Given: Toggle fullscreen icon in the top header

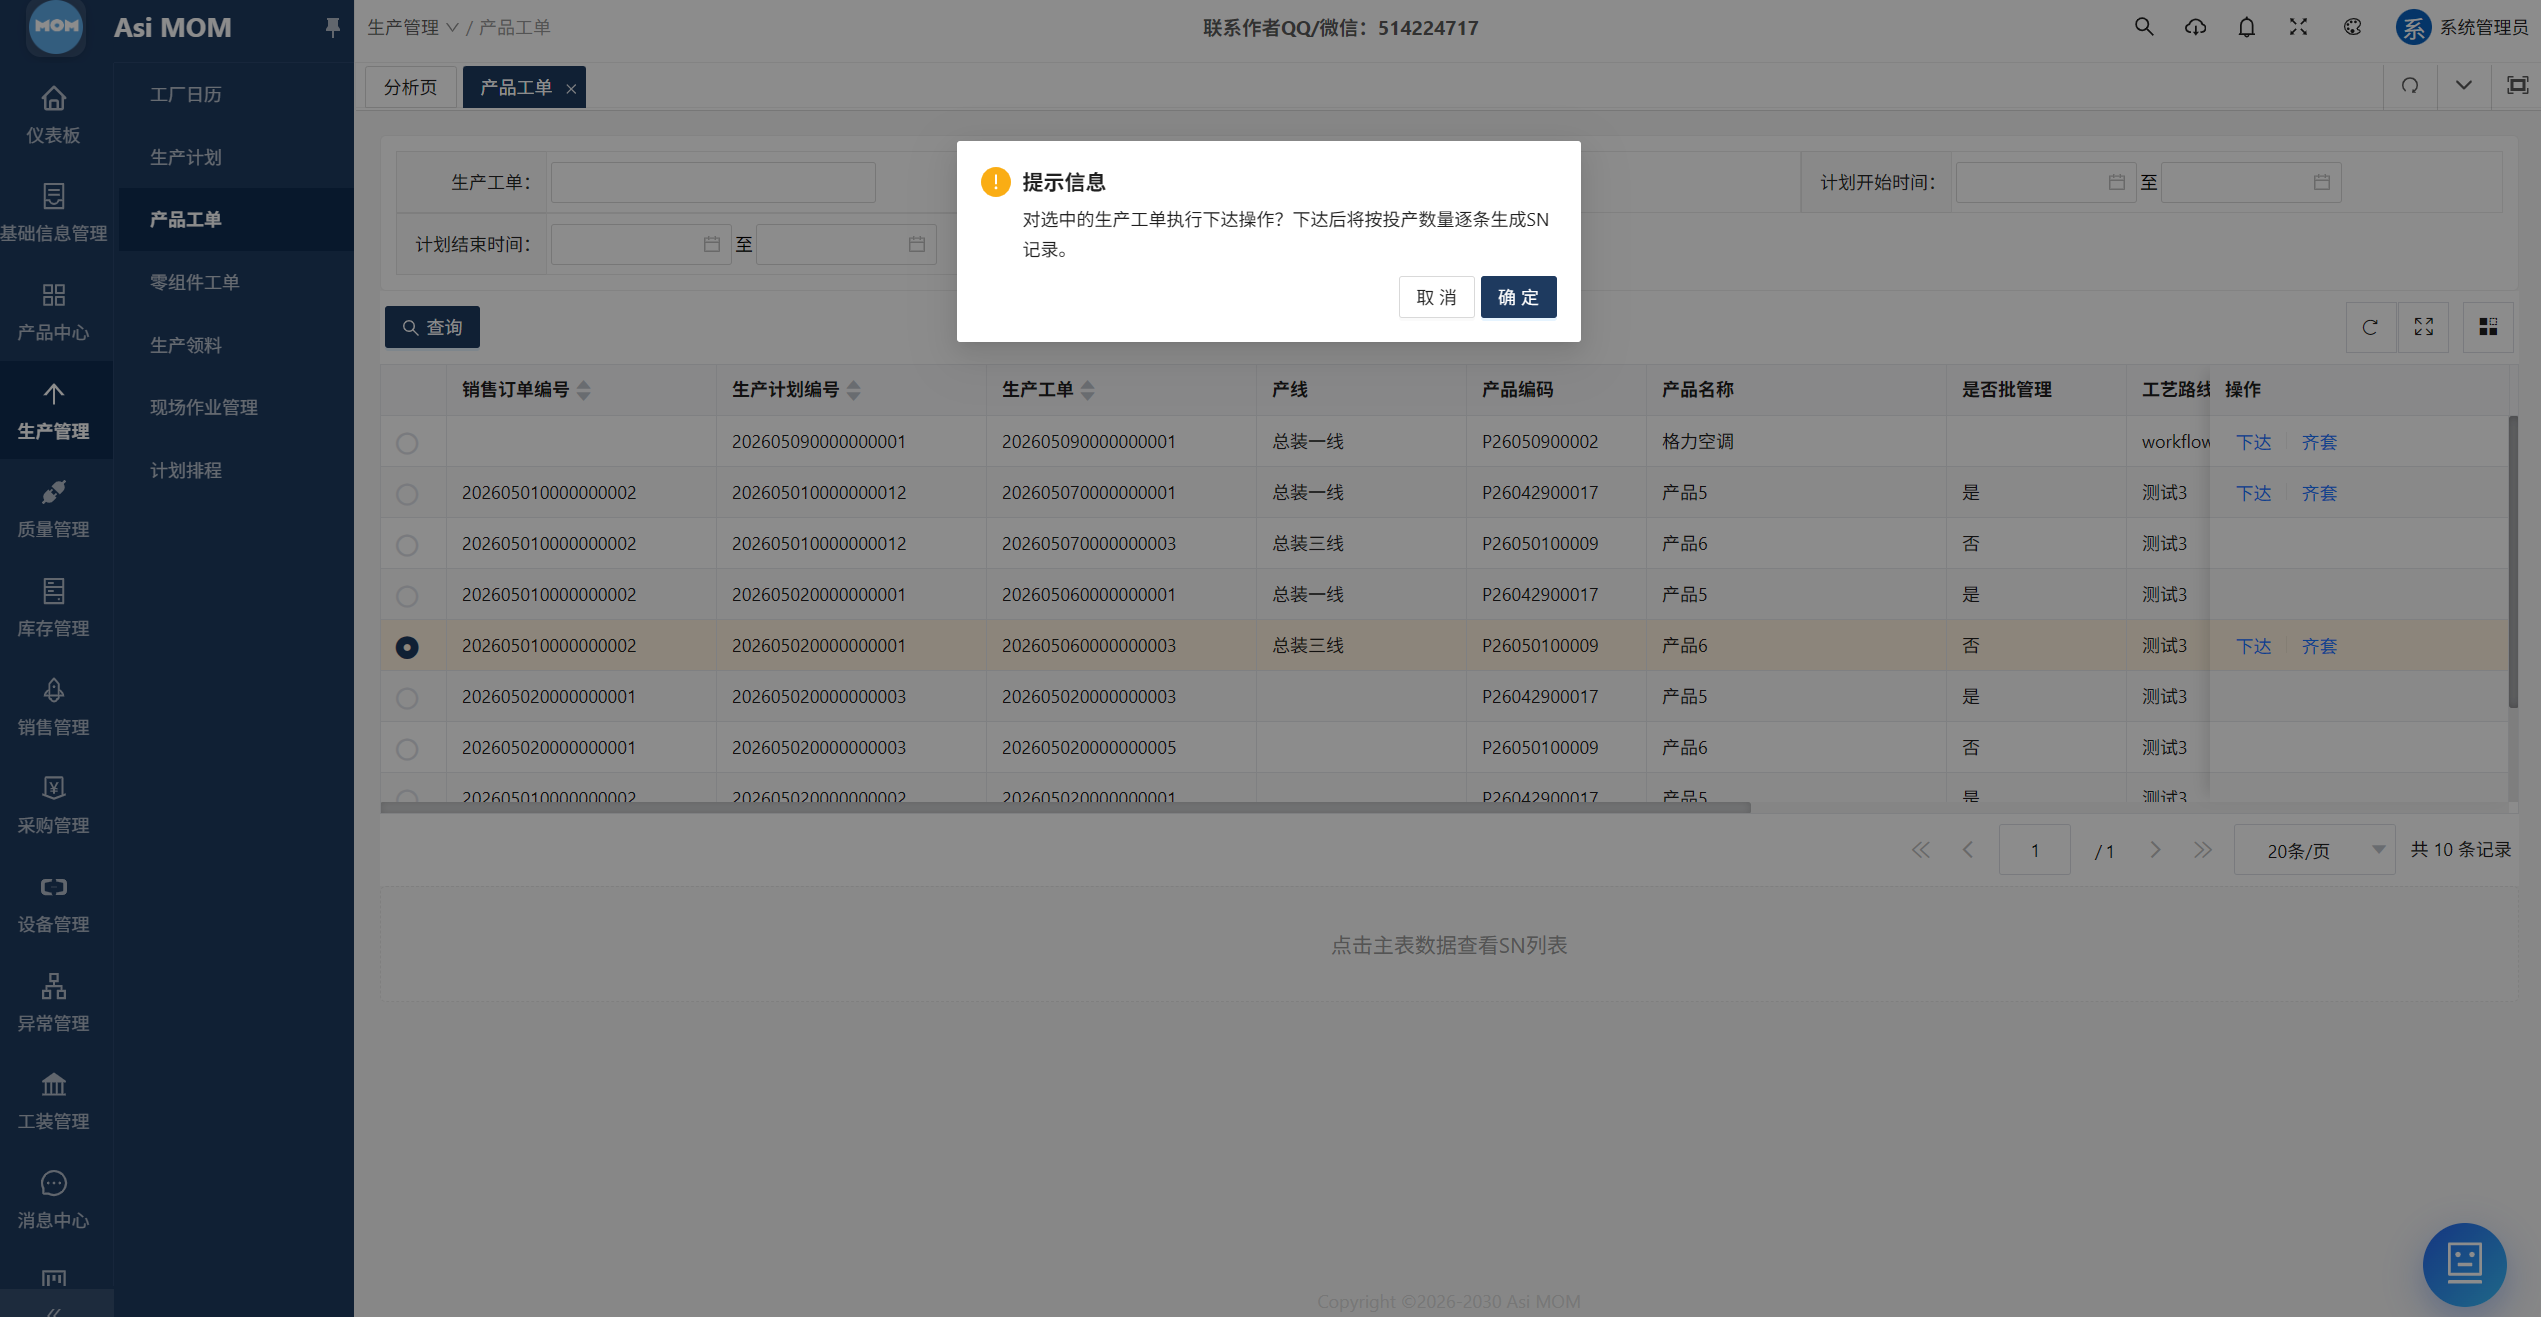Looking at the screenshot, I should pos(2299,27).
